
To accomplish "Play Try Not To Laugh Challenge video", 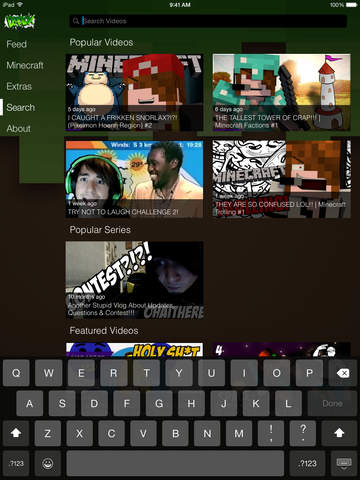I will [134, 179].
